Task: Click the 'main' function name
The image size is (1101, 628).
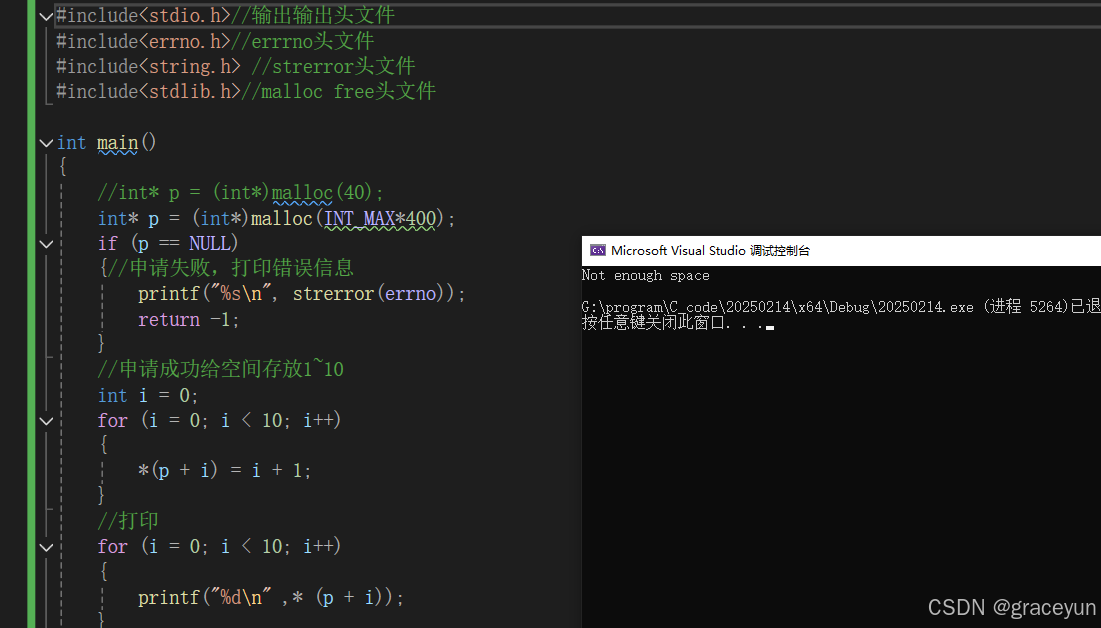Action: pyautogui.click(x=117, y=143)
